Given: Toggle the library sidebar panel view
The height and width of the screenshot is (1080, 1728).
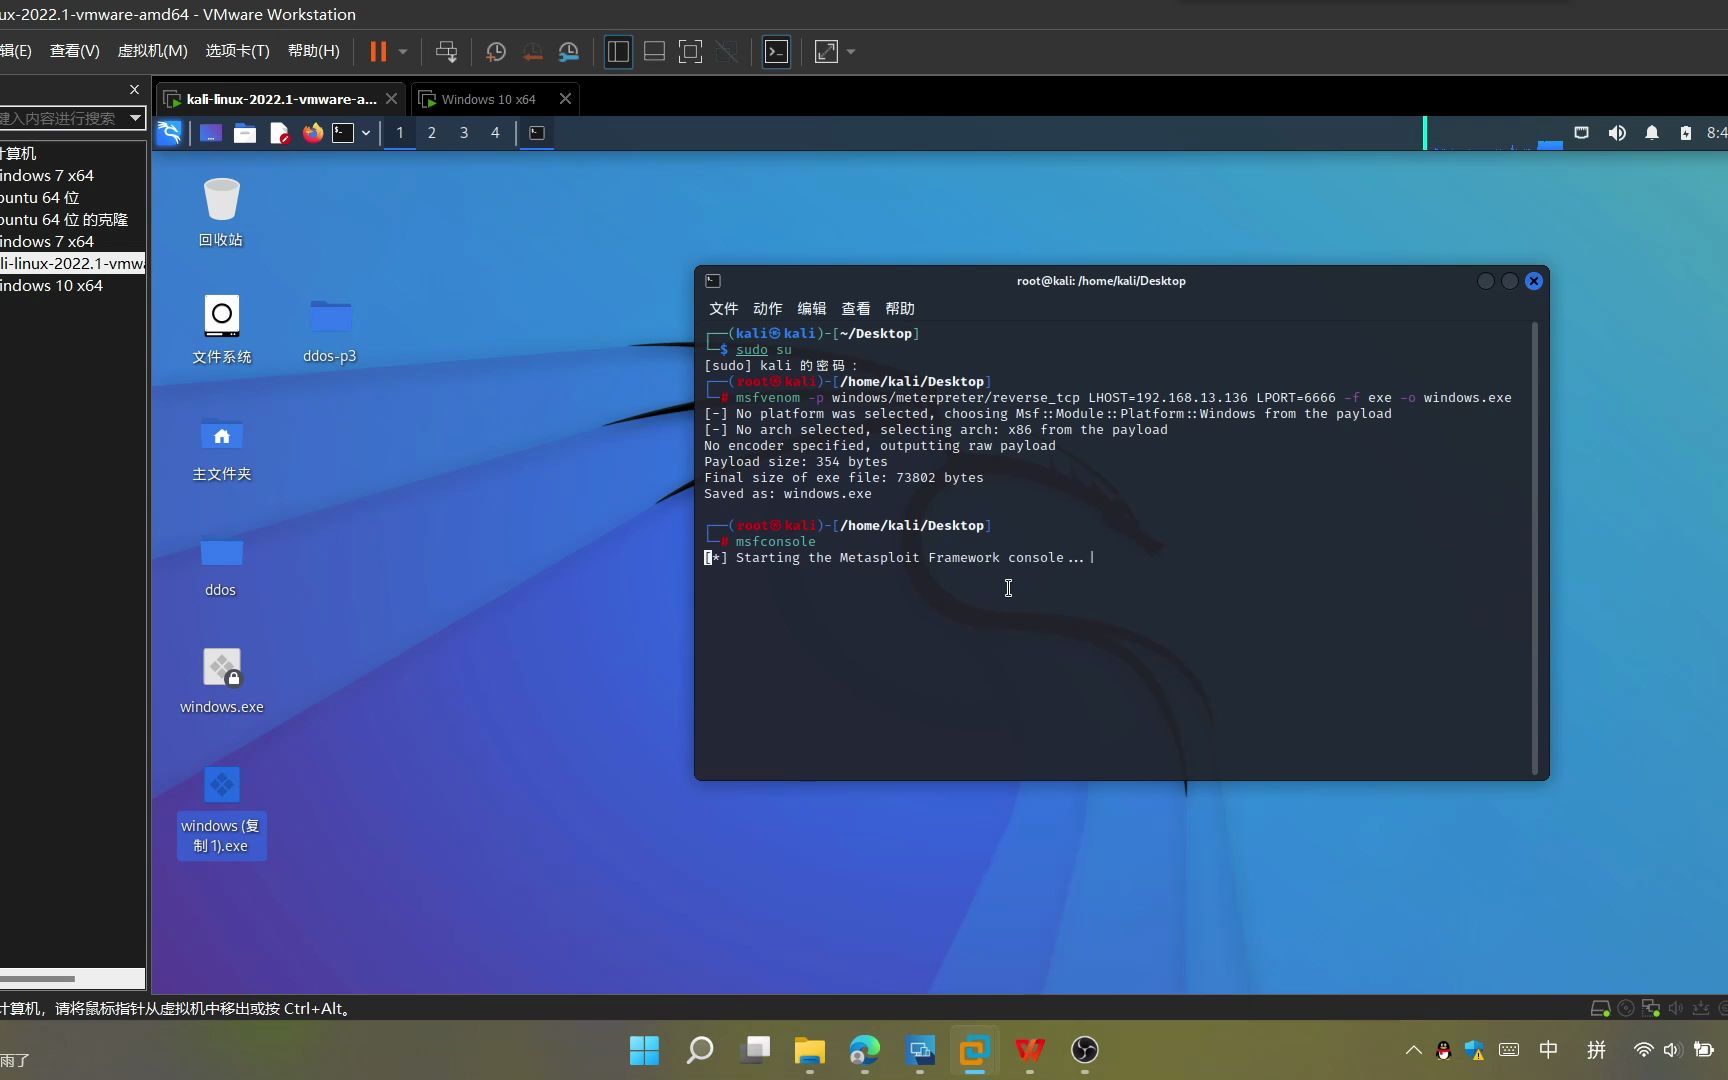Looking at the screenshot, I should (618, 52).
